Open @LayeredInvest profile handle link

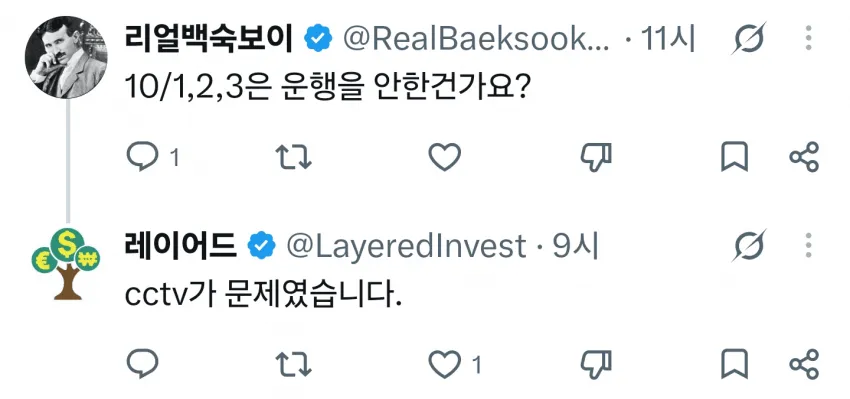click(x=405, y=247)
